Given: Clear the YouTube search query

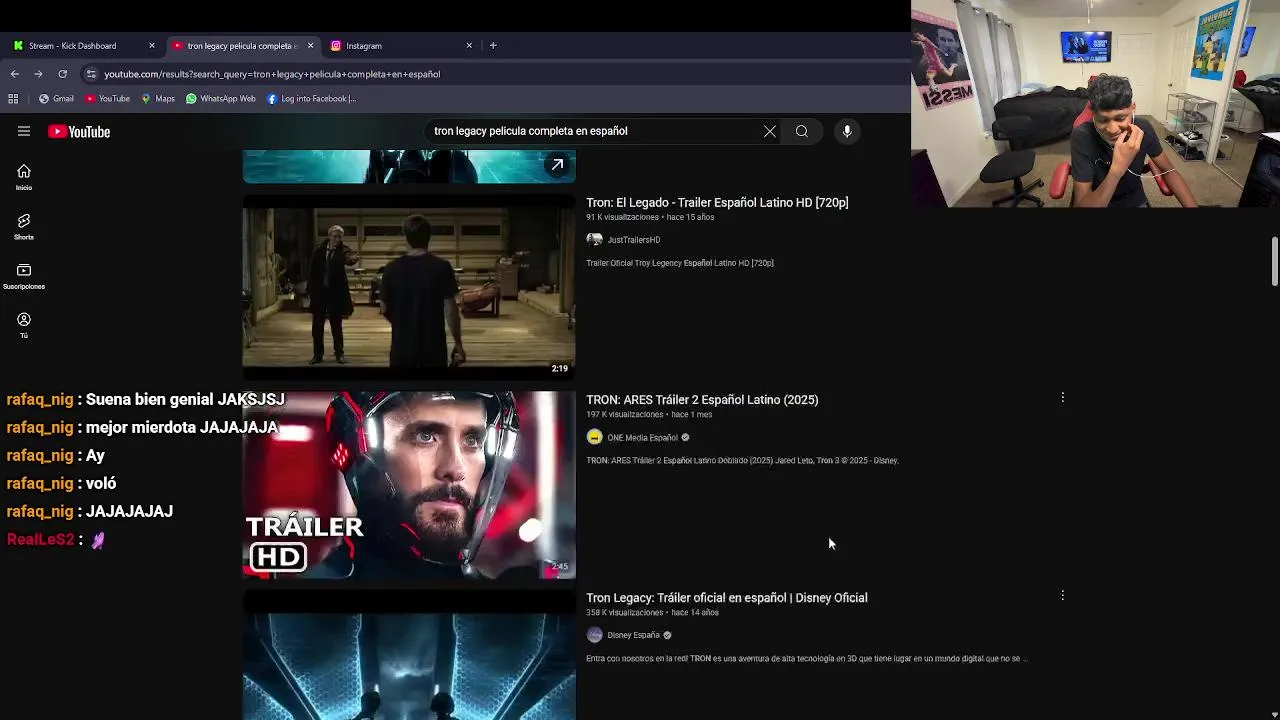Looking at the screenshot, I should click(770, 131).
